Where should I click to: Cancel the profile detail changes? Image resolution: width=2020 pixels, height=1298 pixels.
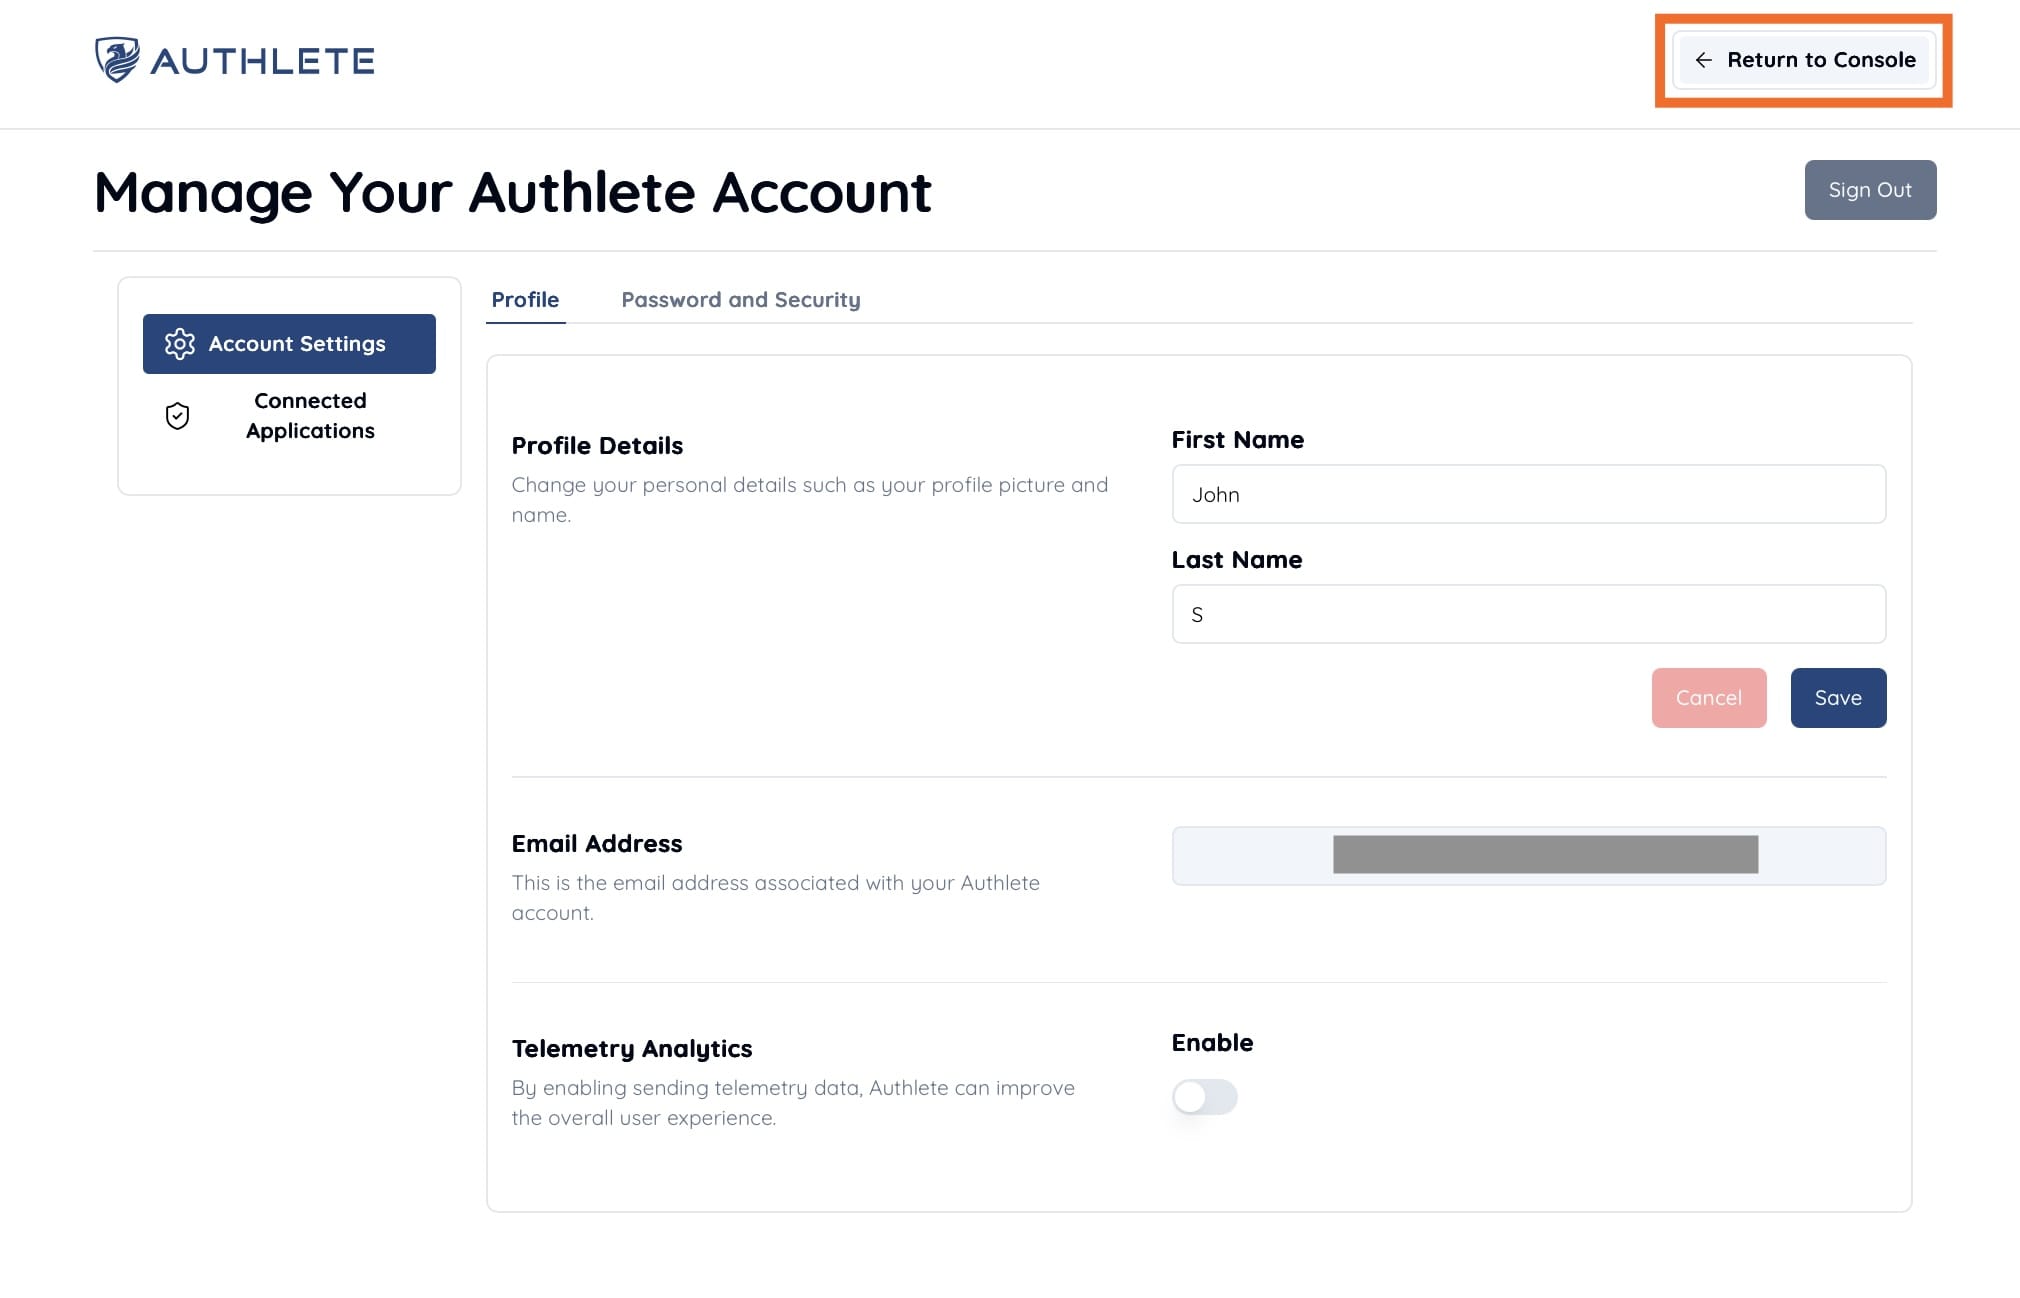1708,698
